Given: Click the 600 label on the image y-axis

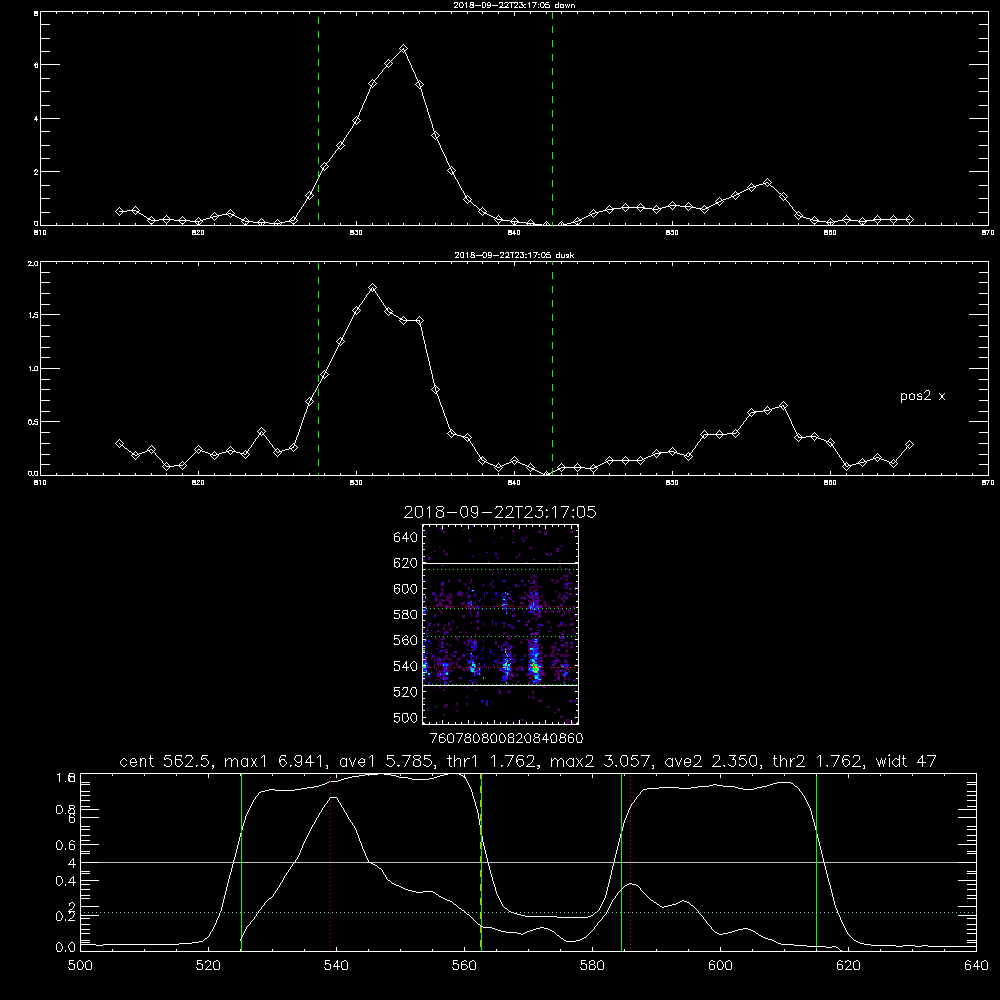Looking at the screenshot, I should [x=406, y=589].
